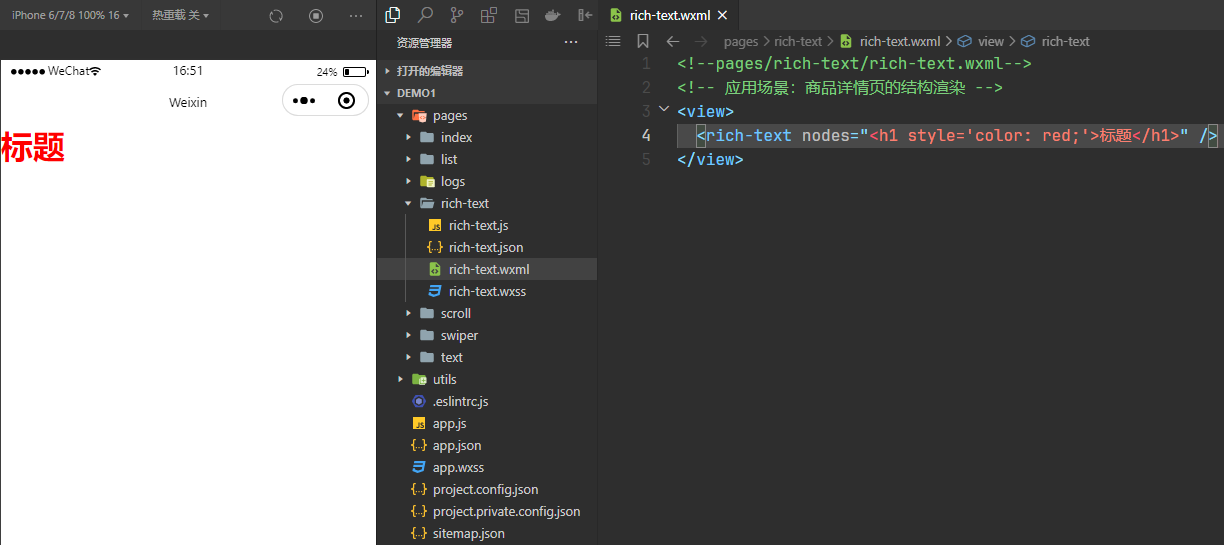Fold the view tag at line 3

(x=664, y=110)
